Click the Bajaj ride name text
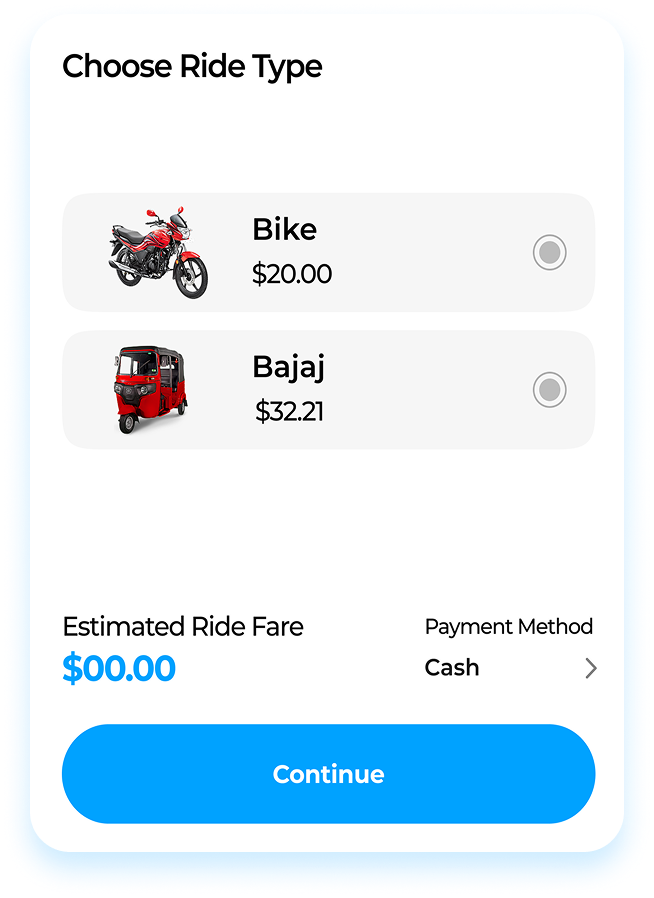Screen dimensions: 654x898 click(288, 367)
